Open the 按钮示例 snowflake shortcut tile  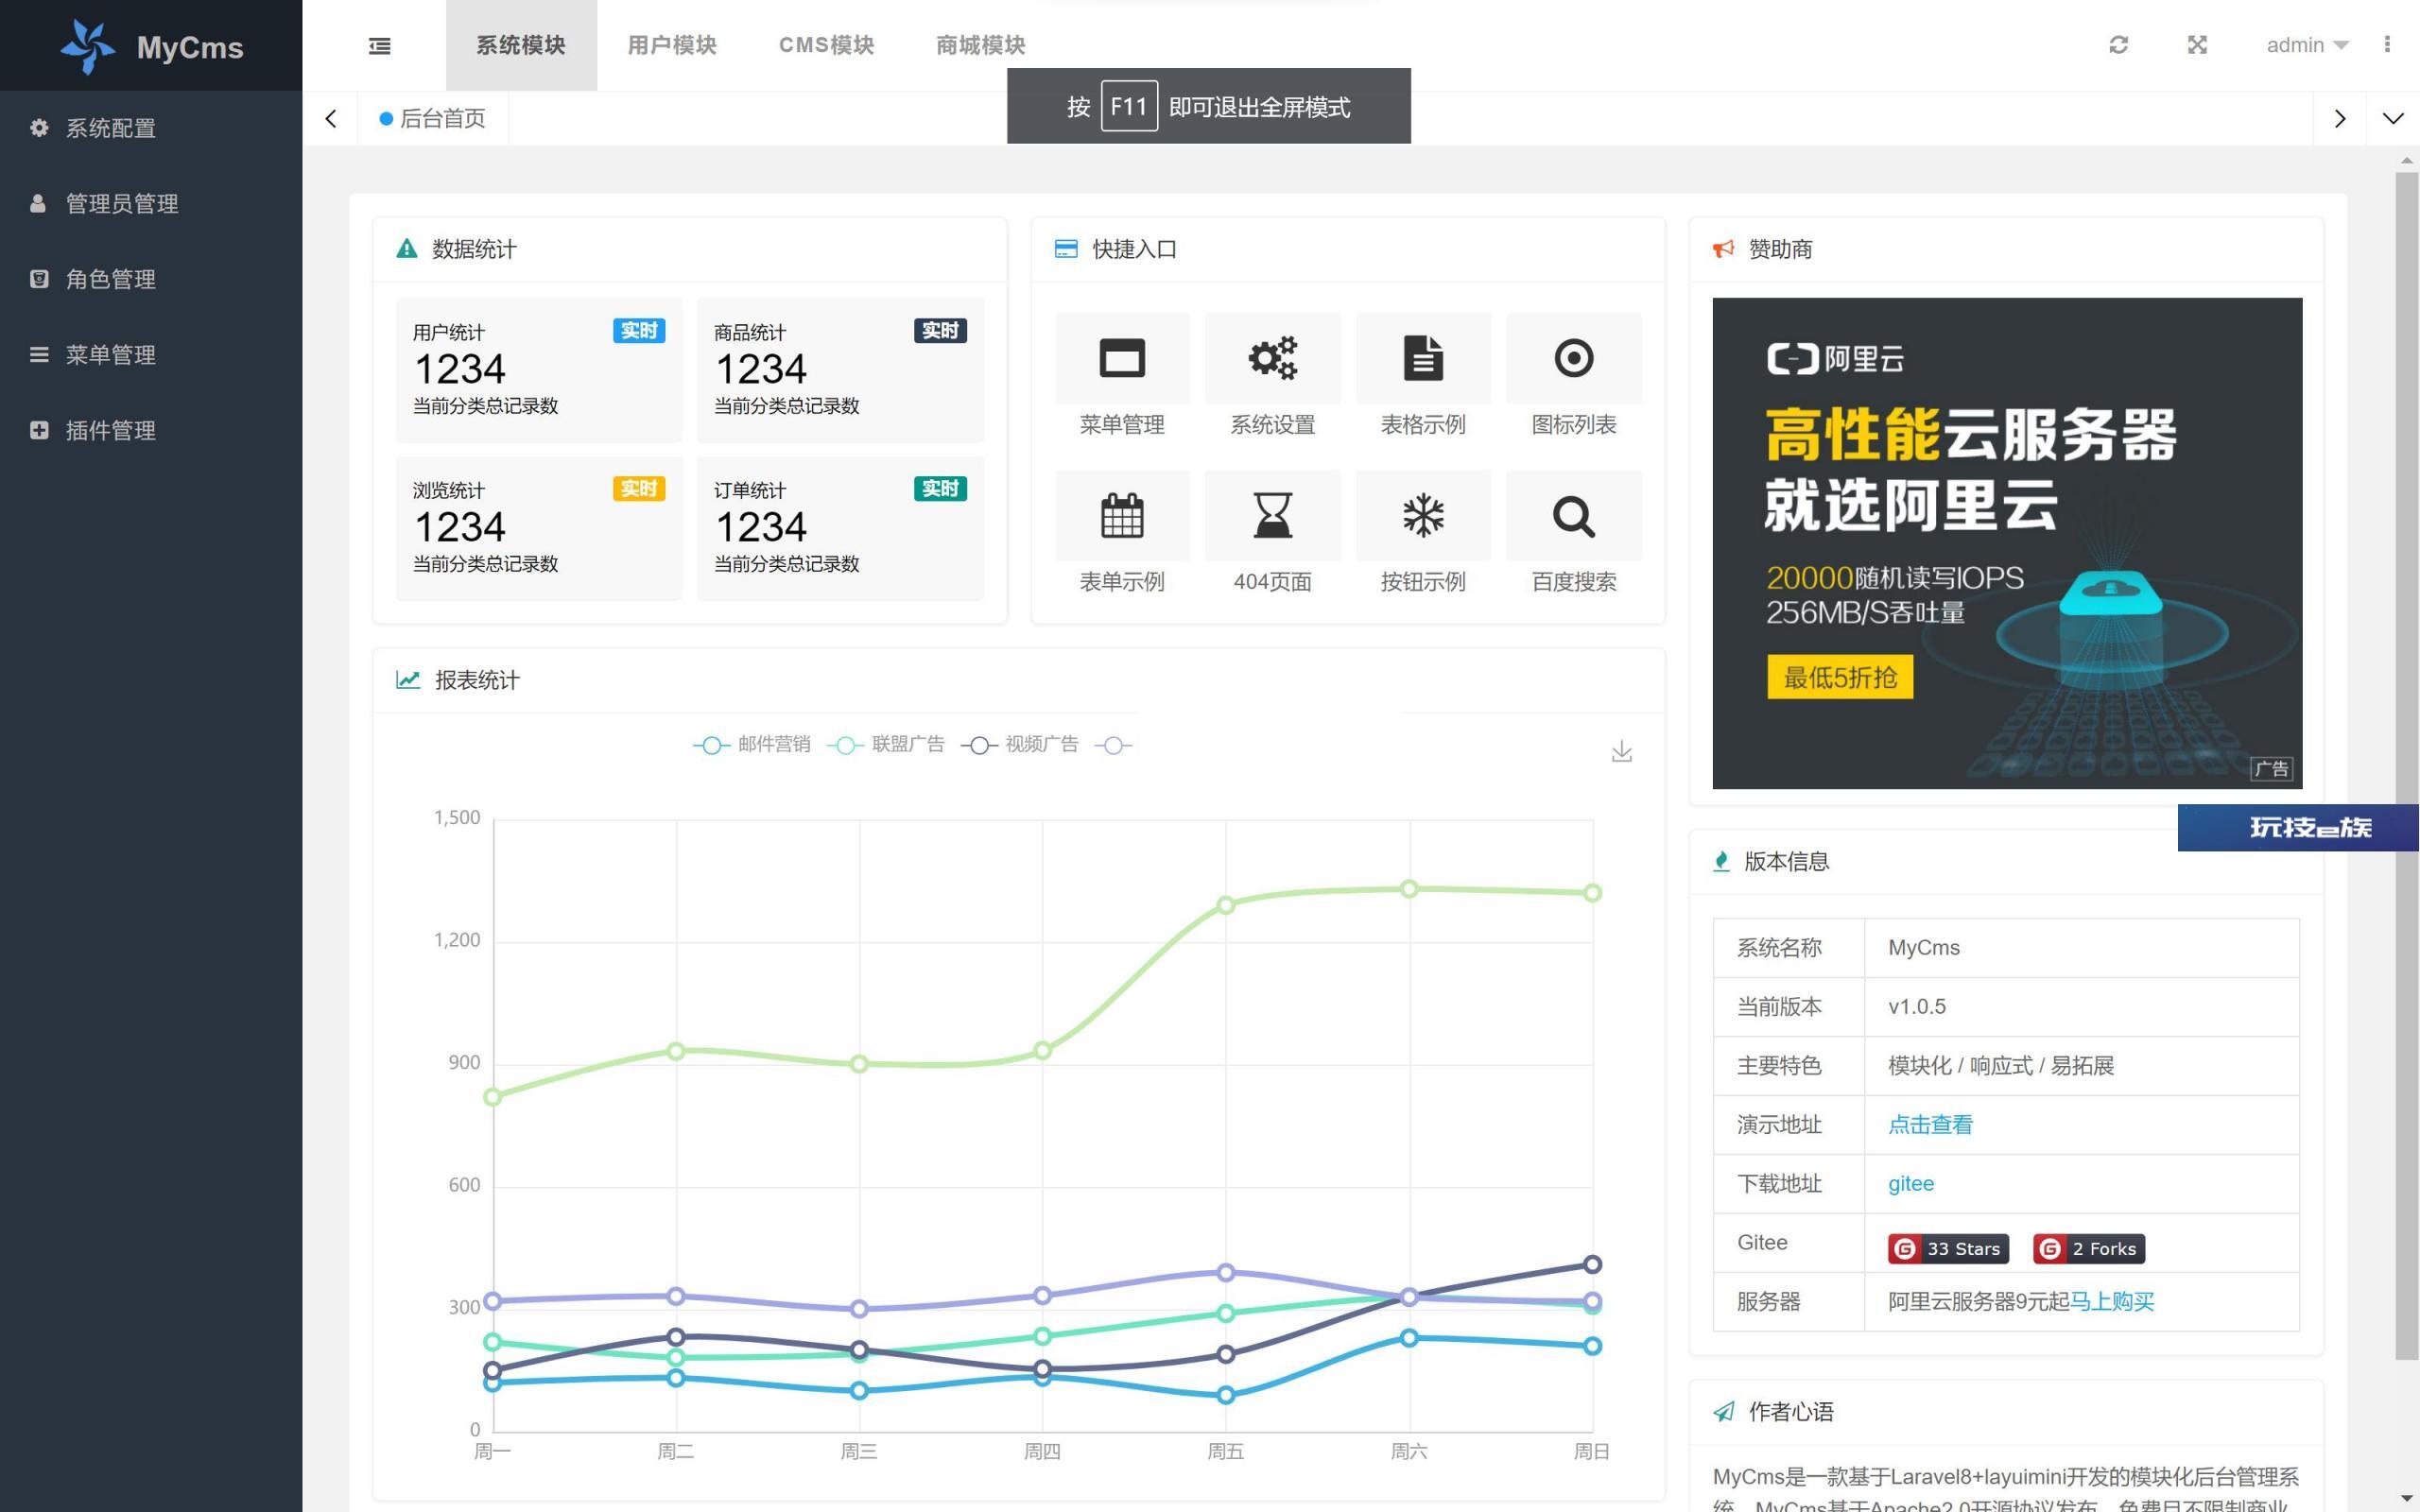pyautogui.click(x=1423, y=534)
